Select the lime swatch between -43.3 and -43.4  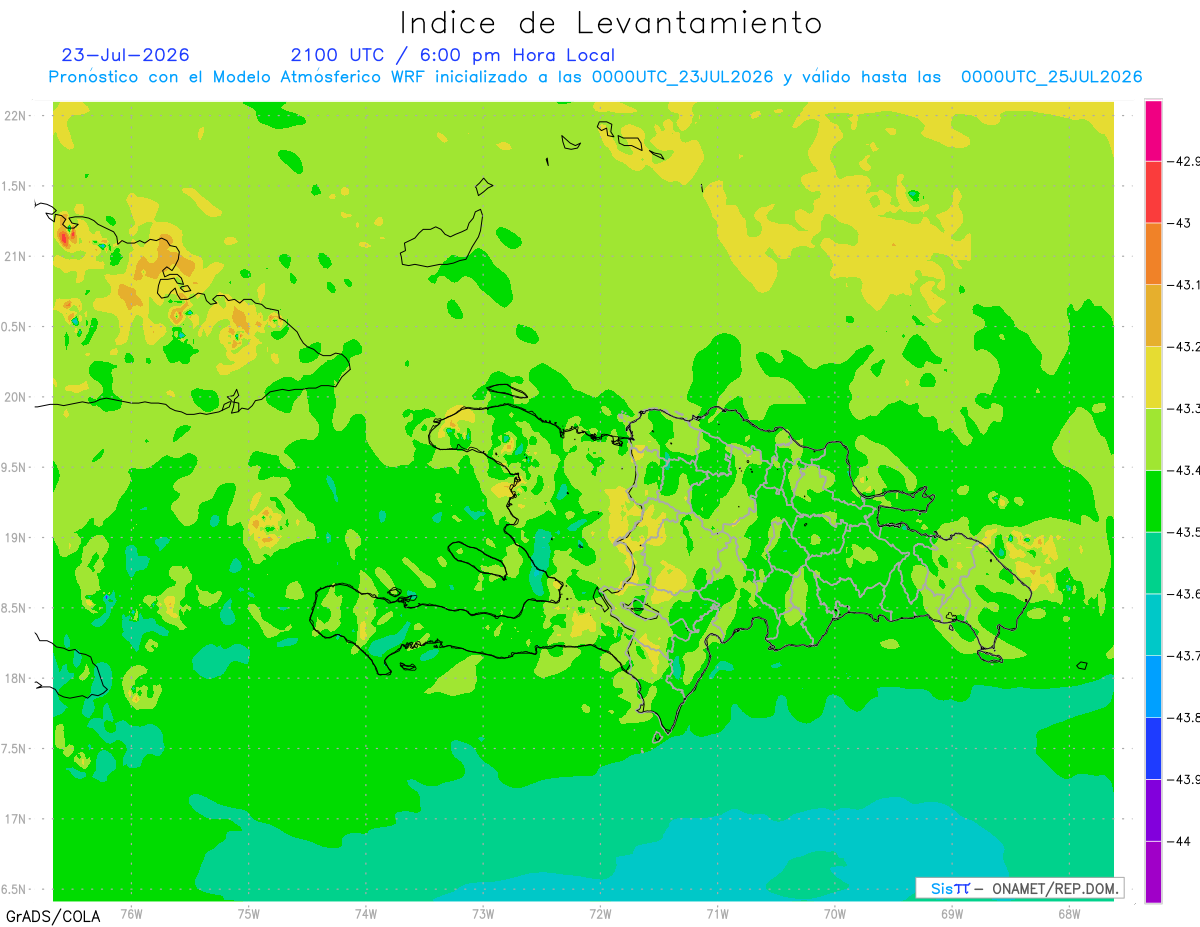[x=1153, y=439]
